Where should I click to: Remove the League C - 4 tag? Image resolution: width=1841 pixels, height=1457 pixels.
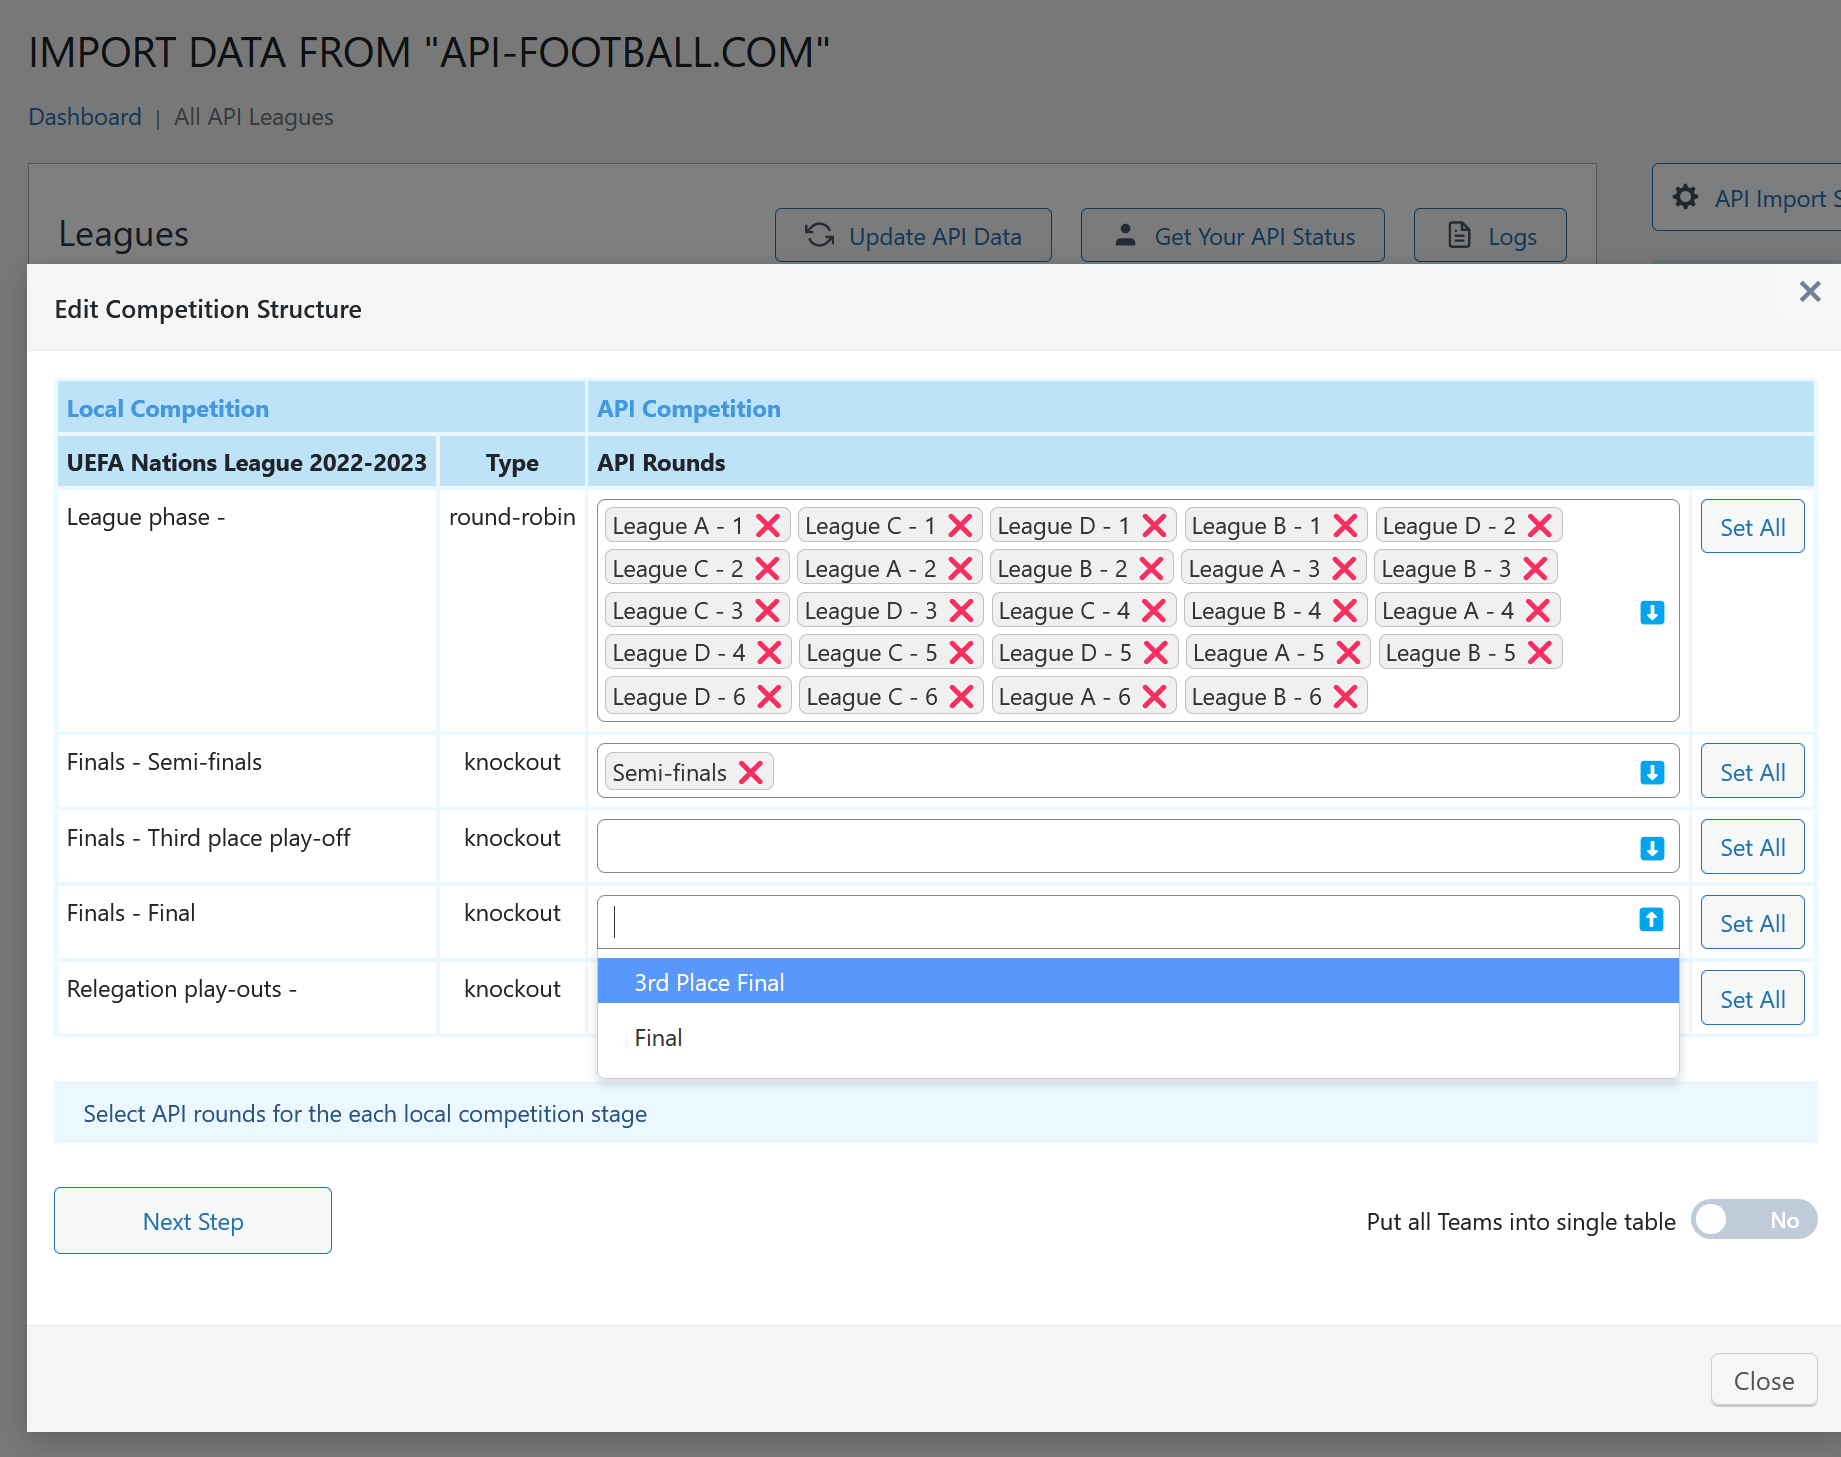[1154, 611]
